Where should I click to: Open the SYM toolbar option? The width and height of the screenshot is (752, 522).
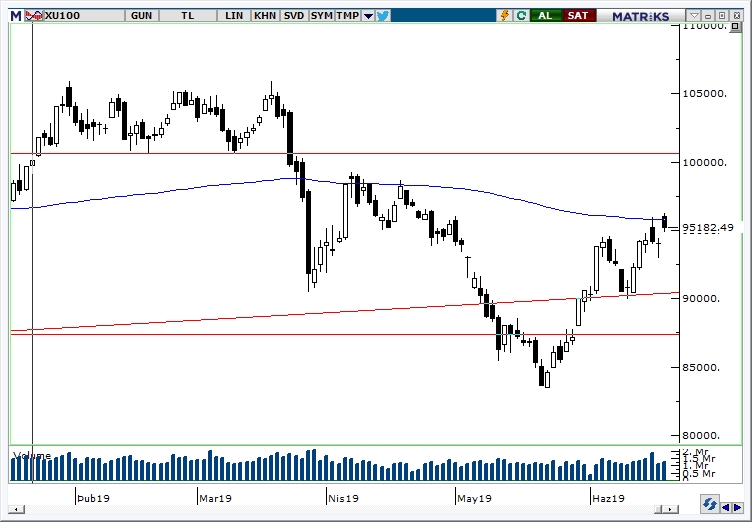[x=321, y=16]
